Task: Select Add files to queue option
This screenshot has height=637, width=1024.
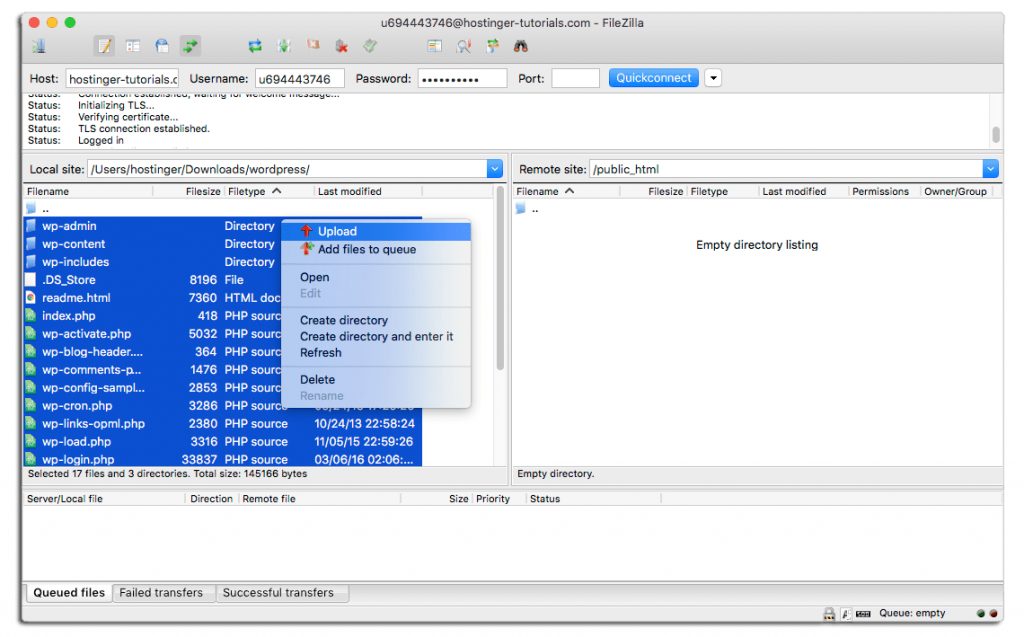Action: (366, 249)
